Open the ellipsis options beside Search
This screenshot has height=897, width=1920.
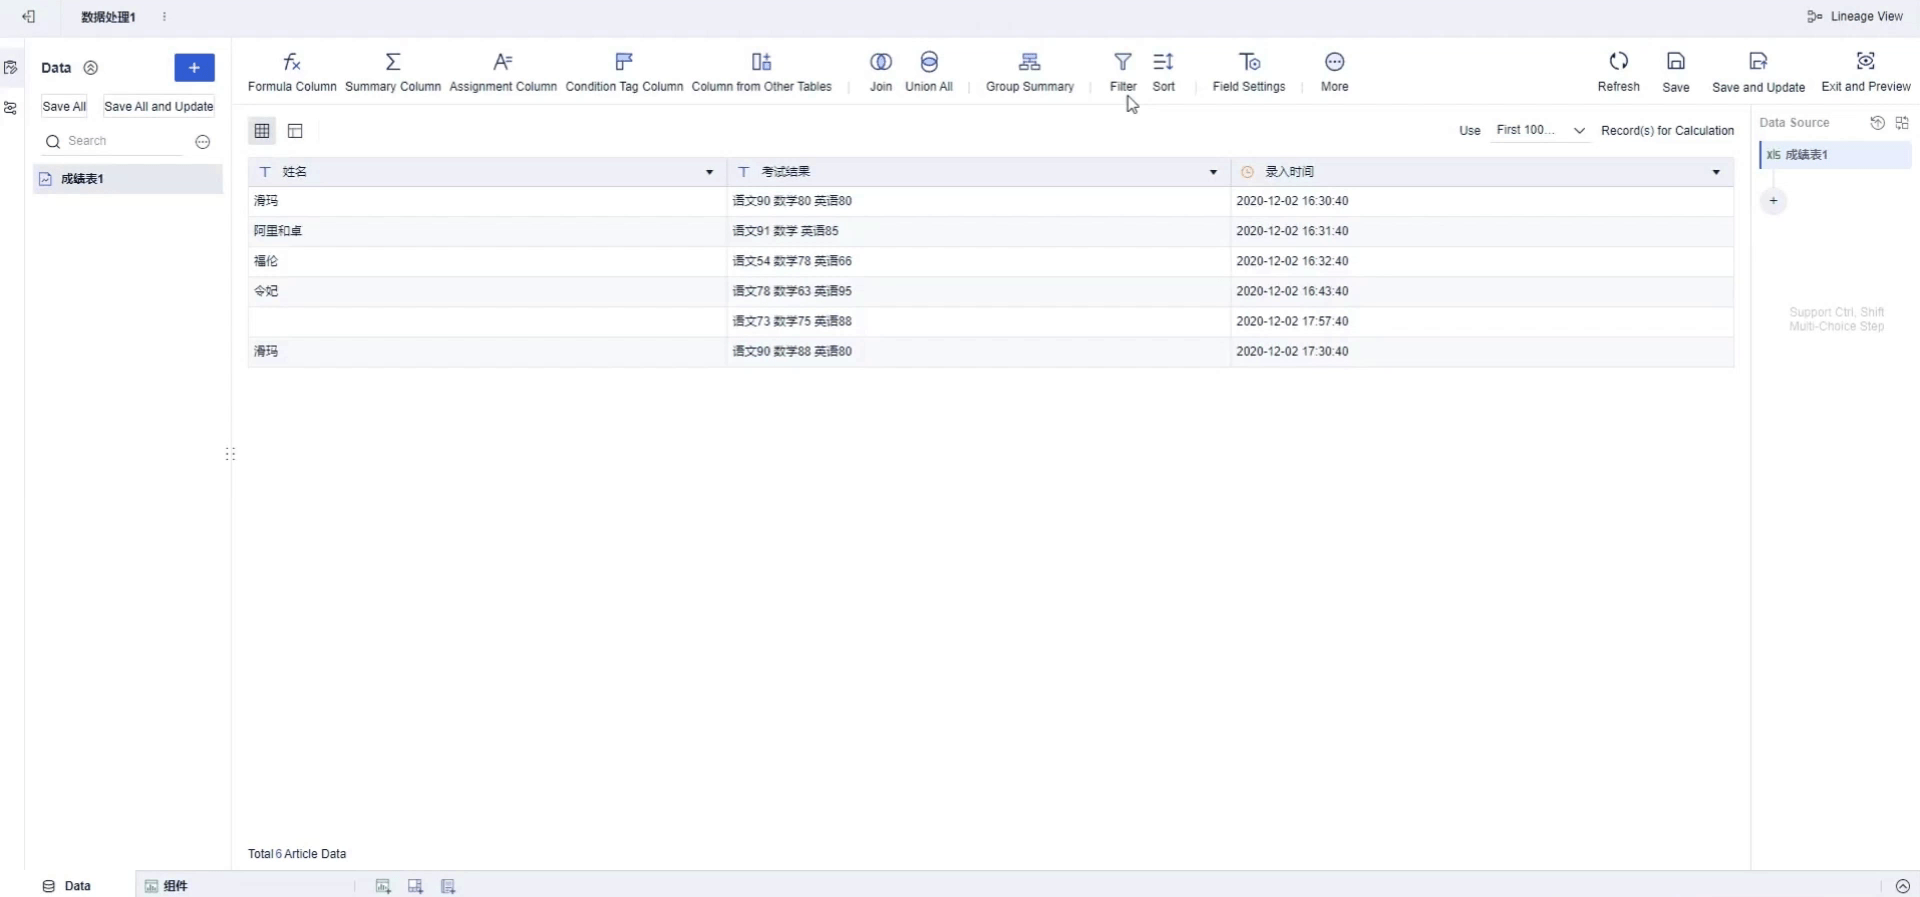203,142
